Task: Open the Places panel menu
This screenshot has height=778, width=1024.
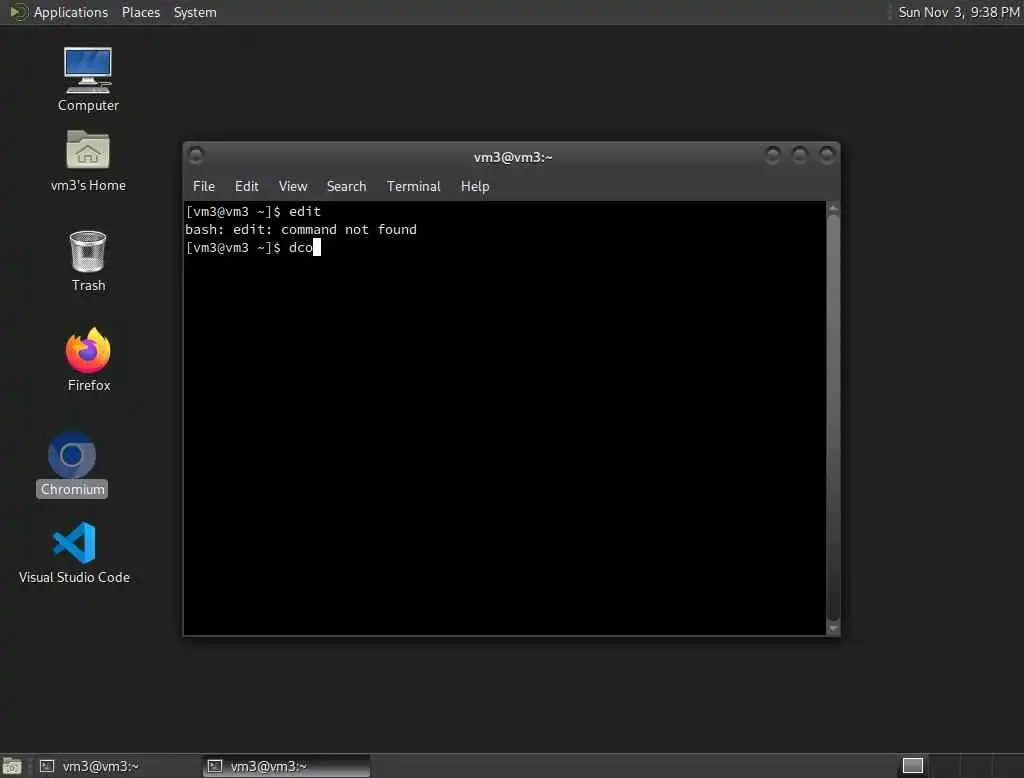Action: point(140,12)
